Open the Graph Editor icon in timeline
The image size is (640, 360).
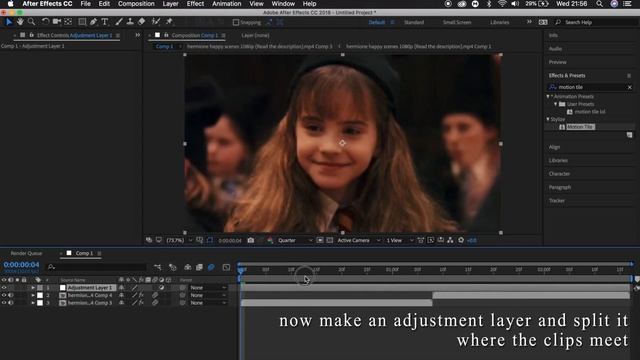pyautogui.click(x=226, y=267)
